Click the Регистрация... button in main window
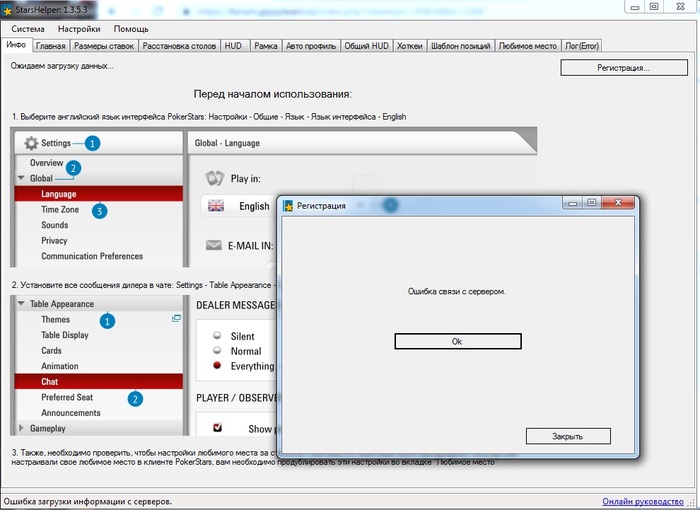This screenshot has height=510, width=700. pos(624,68)
